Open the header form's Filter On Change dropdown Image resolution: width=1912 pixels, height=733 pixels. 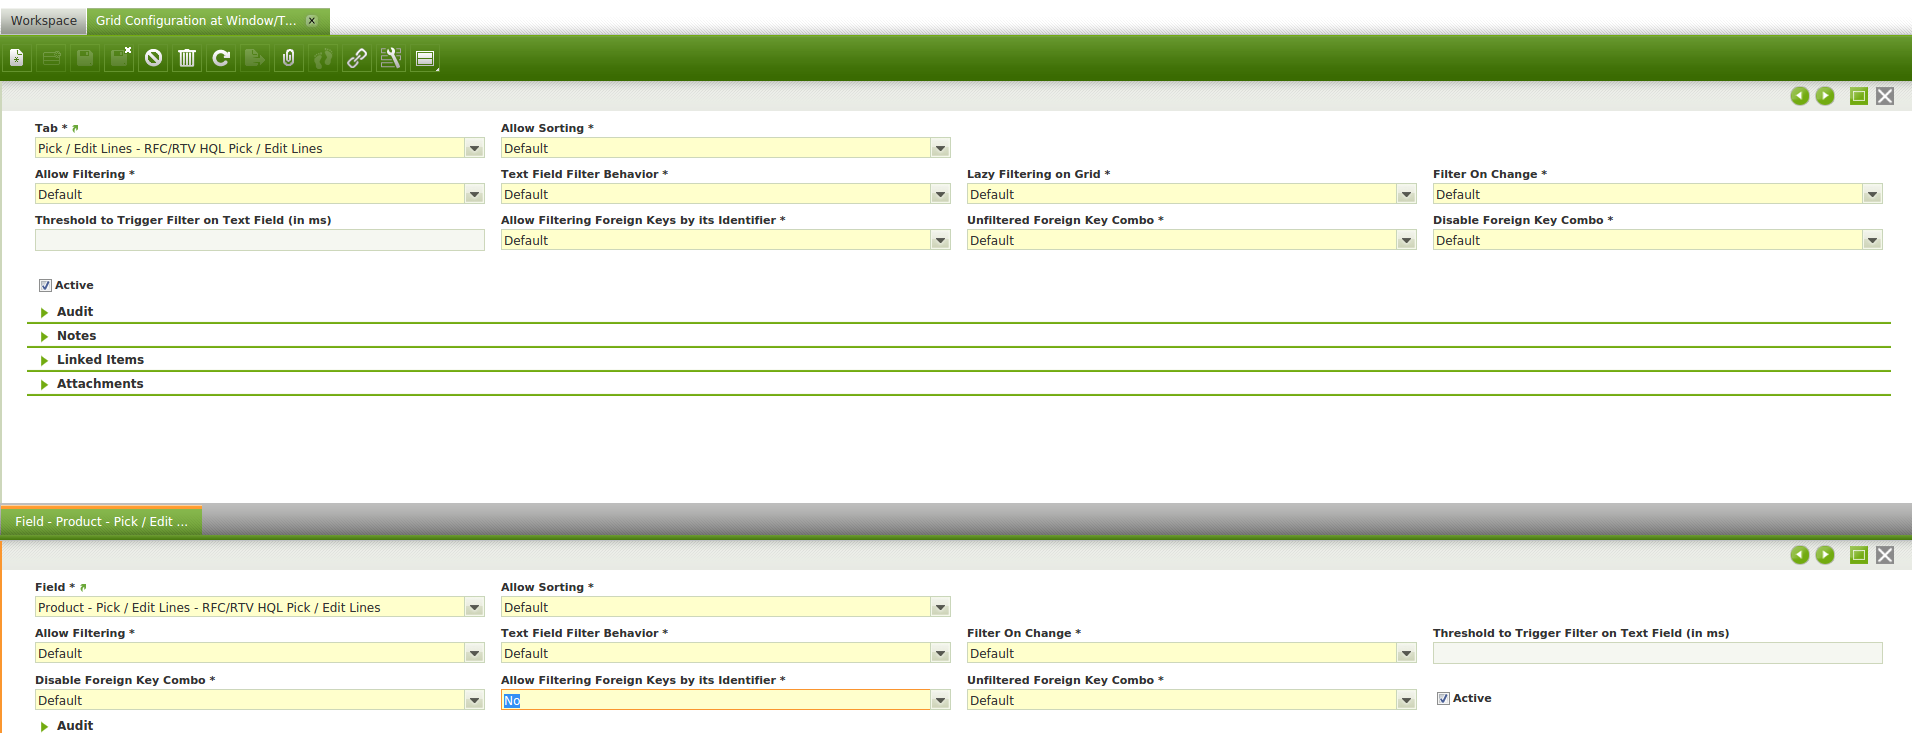pos(1873,194)
